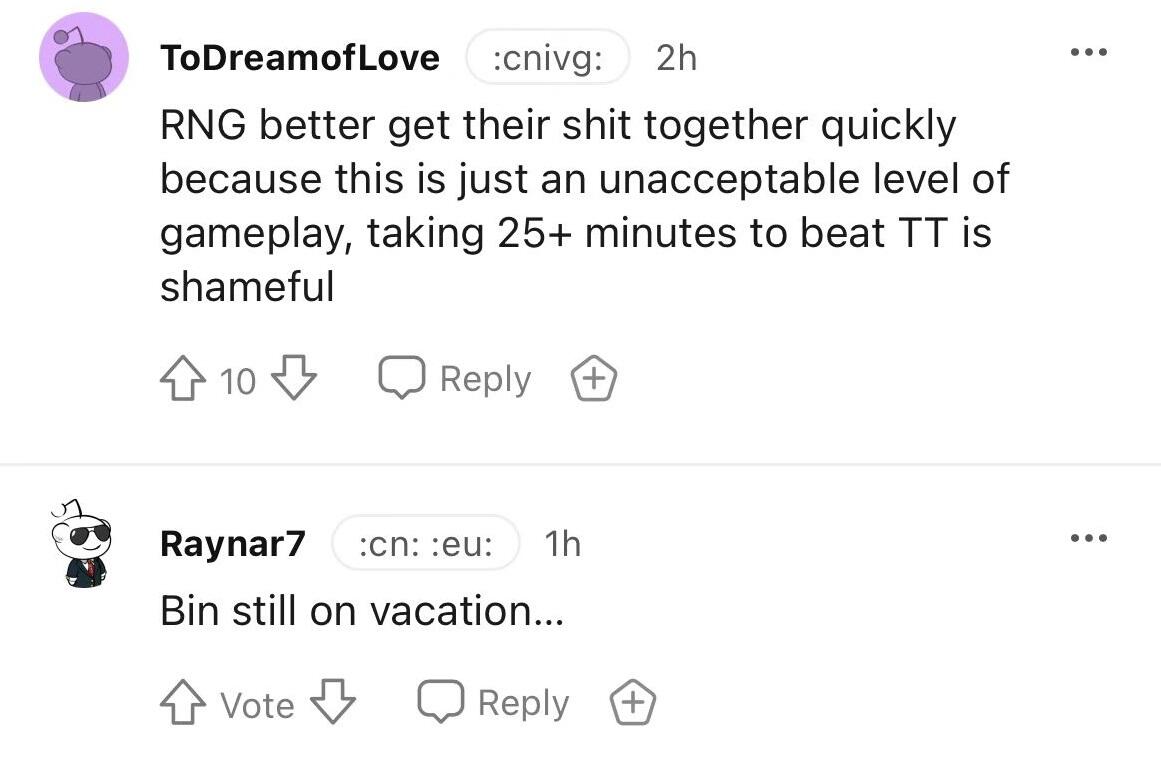
Task: Reply to the 'Bin still on vacation' comment
Action: click(494, 704)
